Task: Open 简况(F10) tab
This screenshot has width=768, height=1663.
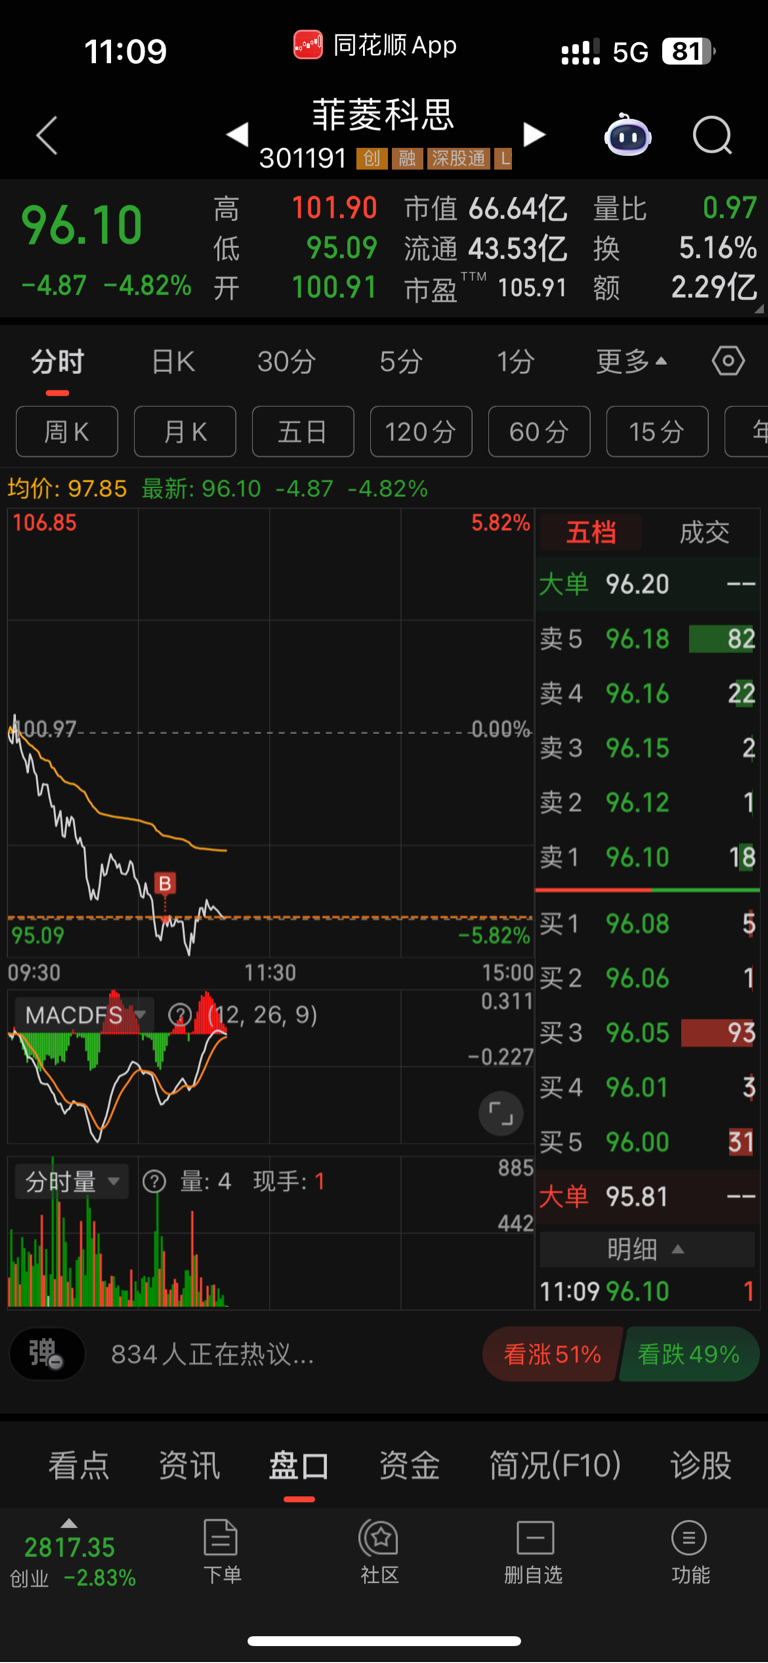Action: pyautogui.click(x=555, y=1465)
